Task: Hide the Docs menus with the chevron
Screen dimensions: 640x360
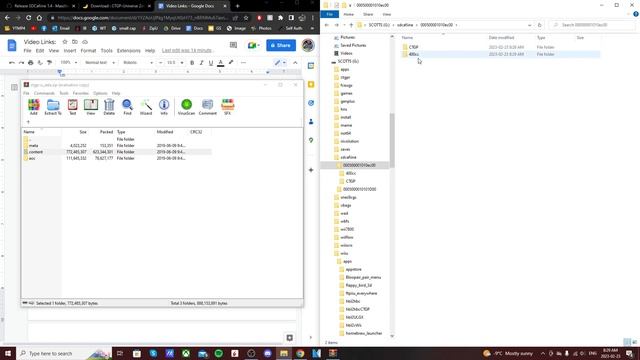Action: click(x=295, y=63)
